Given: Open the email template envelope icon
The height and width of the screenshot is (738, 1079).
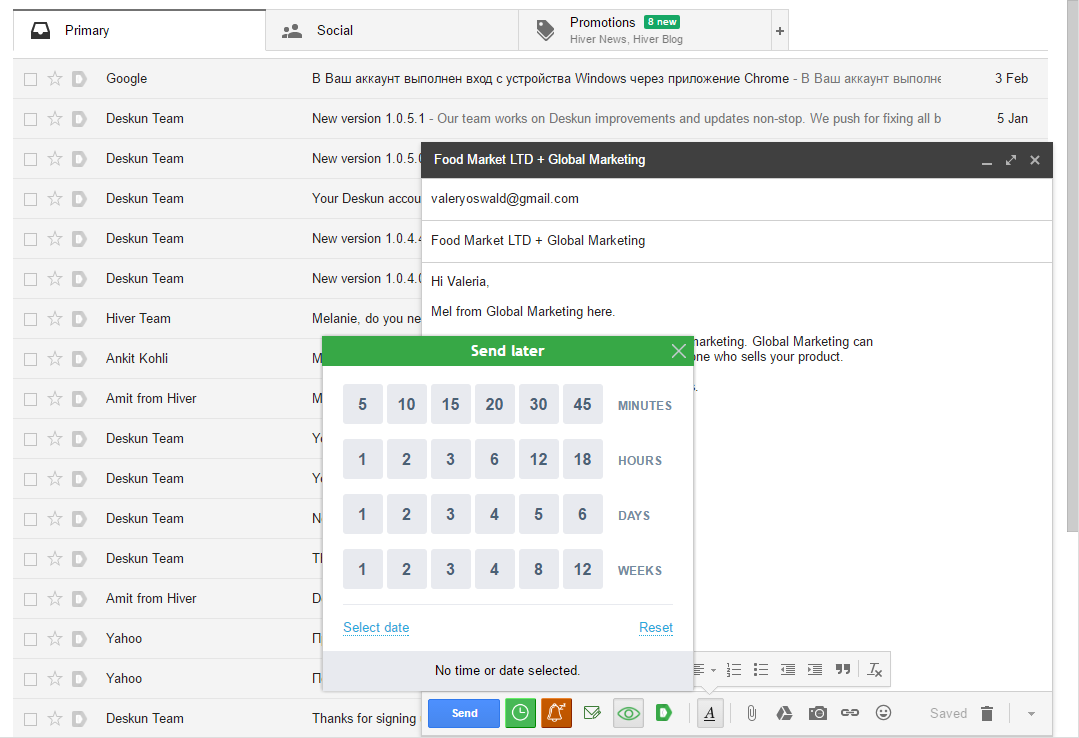Looking at the screenshot, I should (592, 713).
